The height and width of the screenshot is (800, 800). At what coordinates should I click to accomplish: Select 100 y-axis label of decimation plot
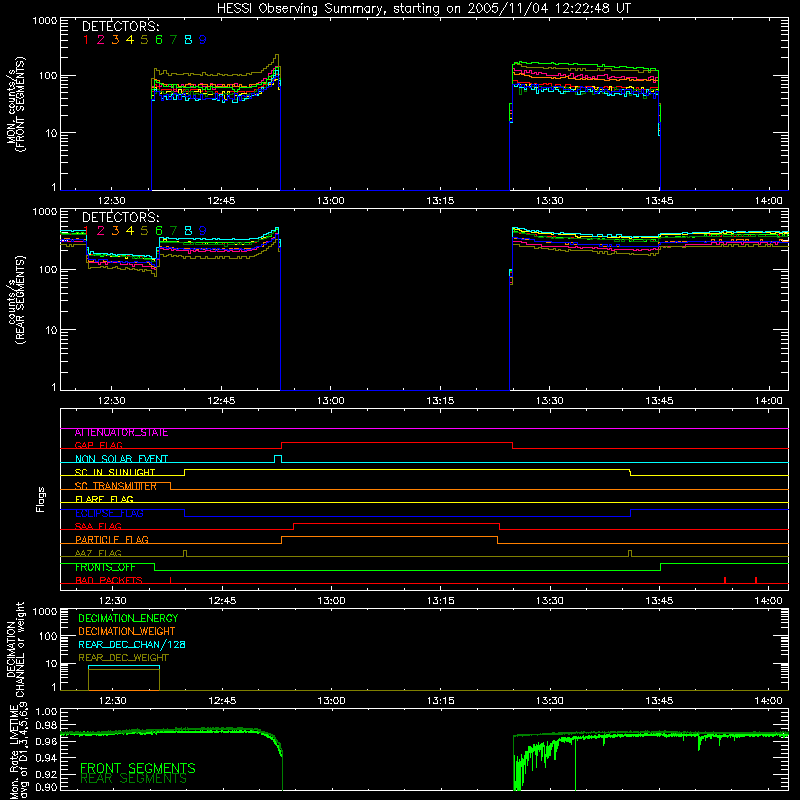[48, 636]
